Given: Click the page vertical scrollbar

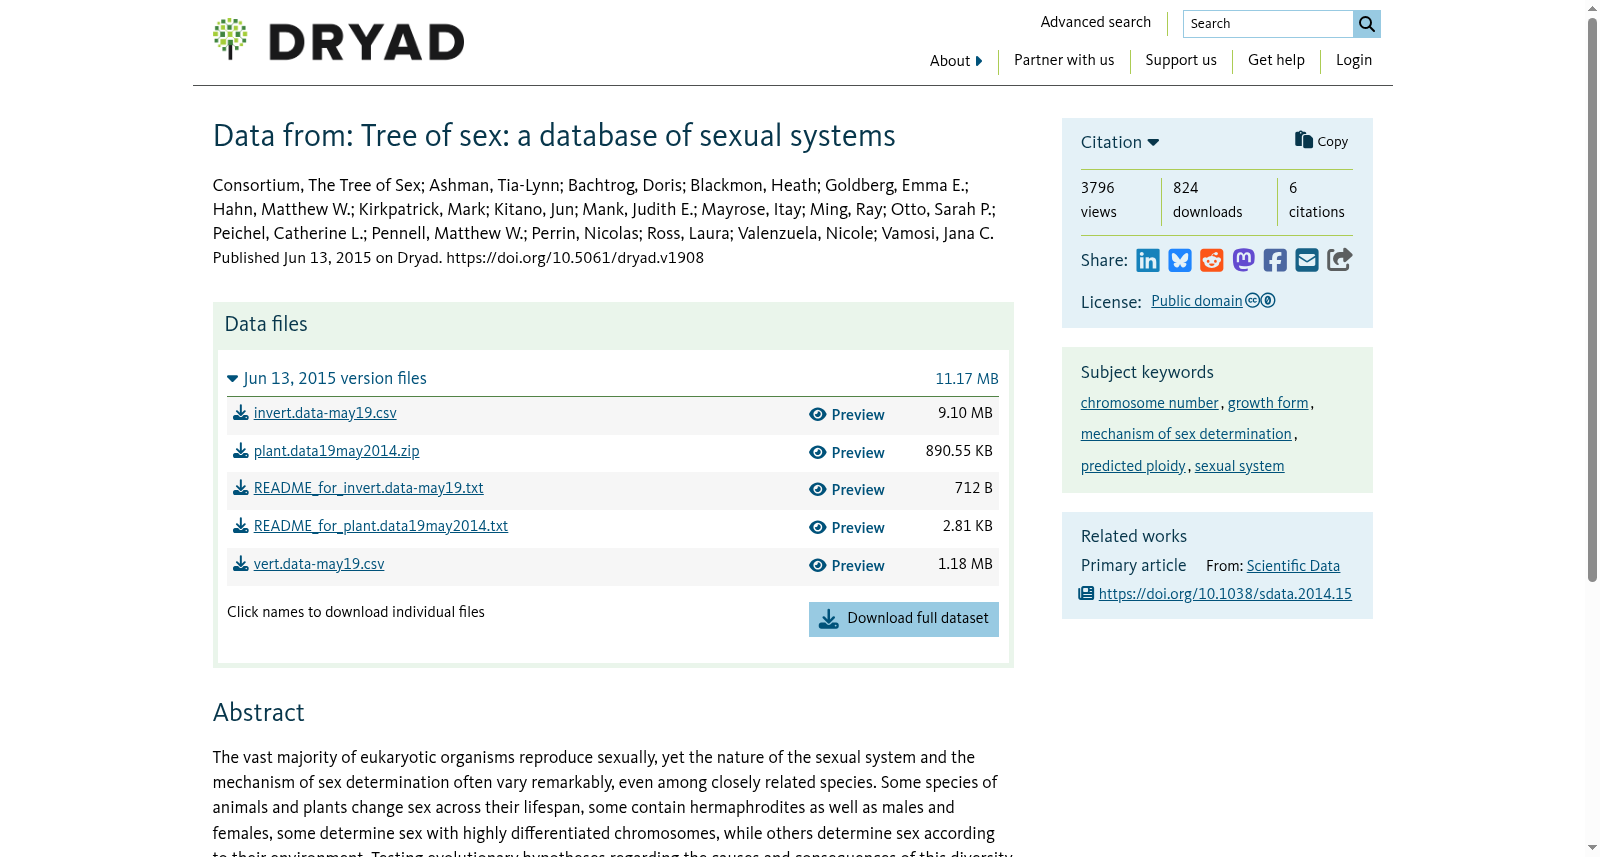Looking at the screenshot, I should pos(1593,300).
